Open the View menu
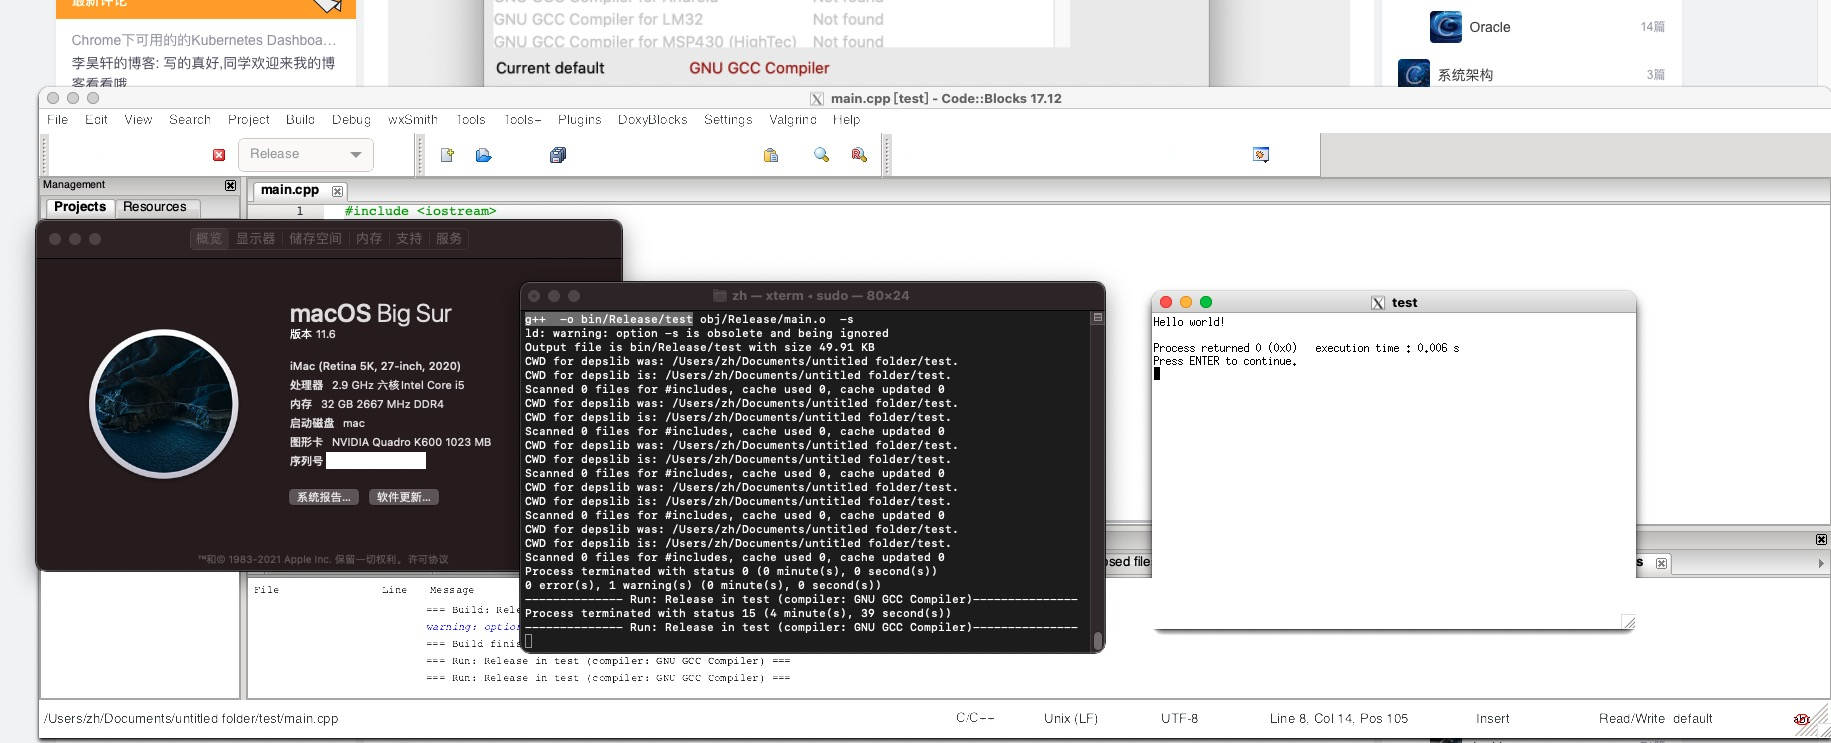 click(138, 120)
